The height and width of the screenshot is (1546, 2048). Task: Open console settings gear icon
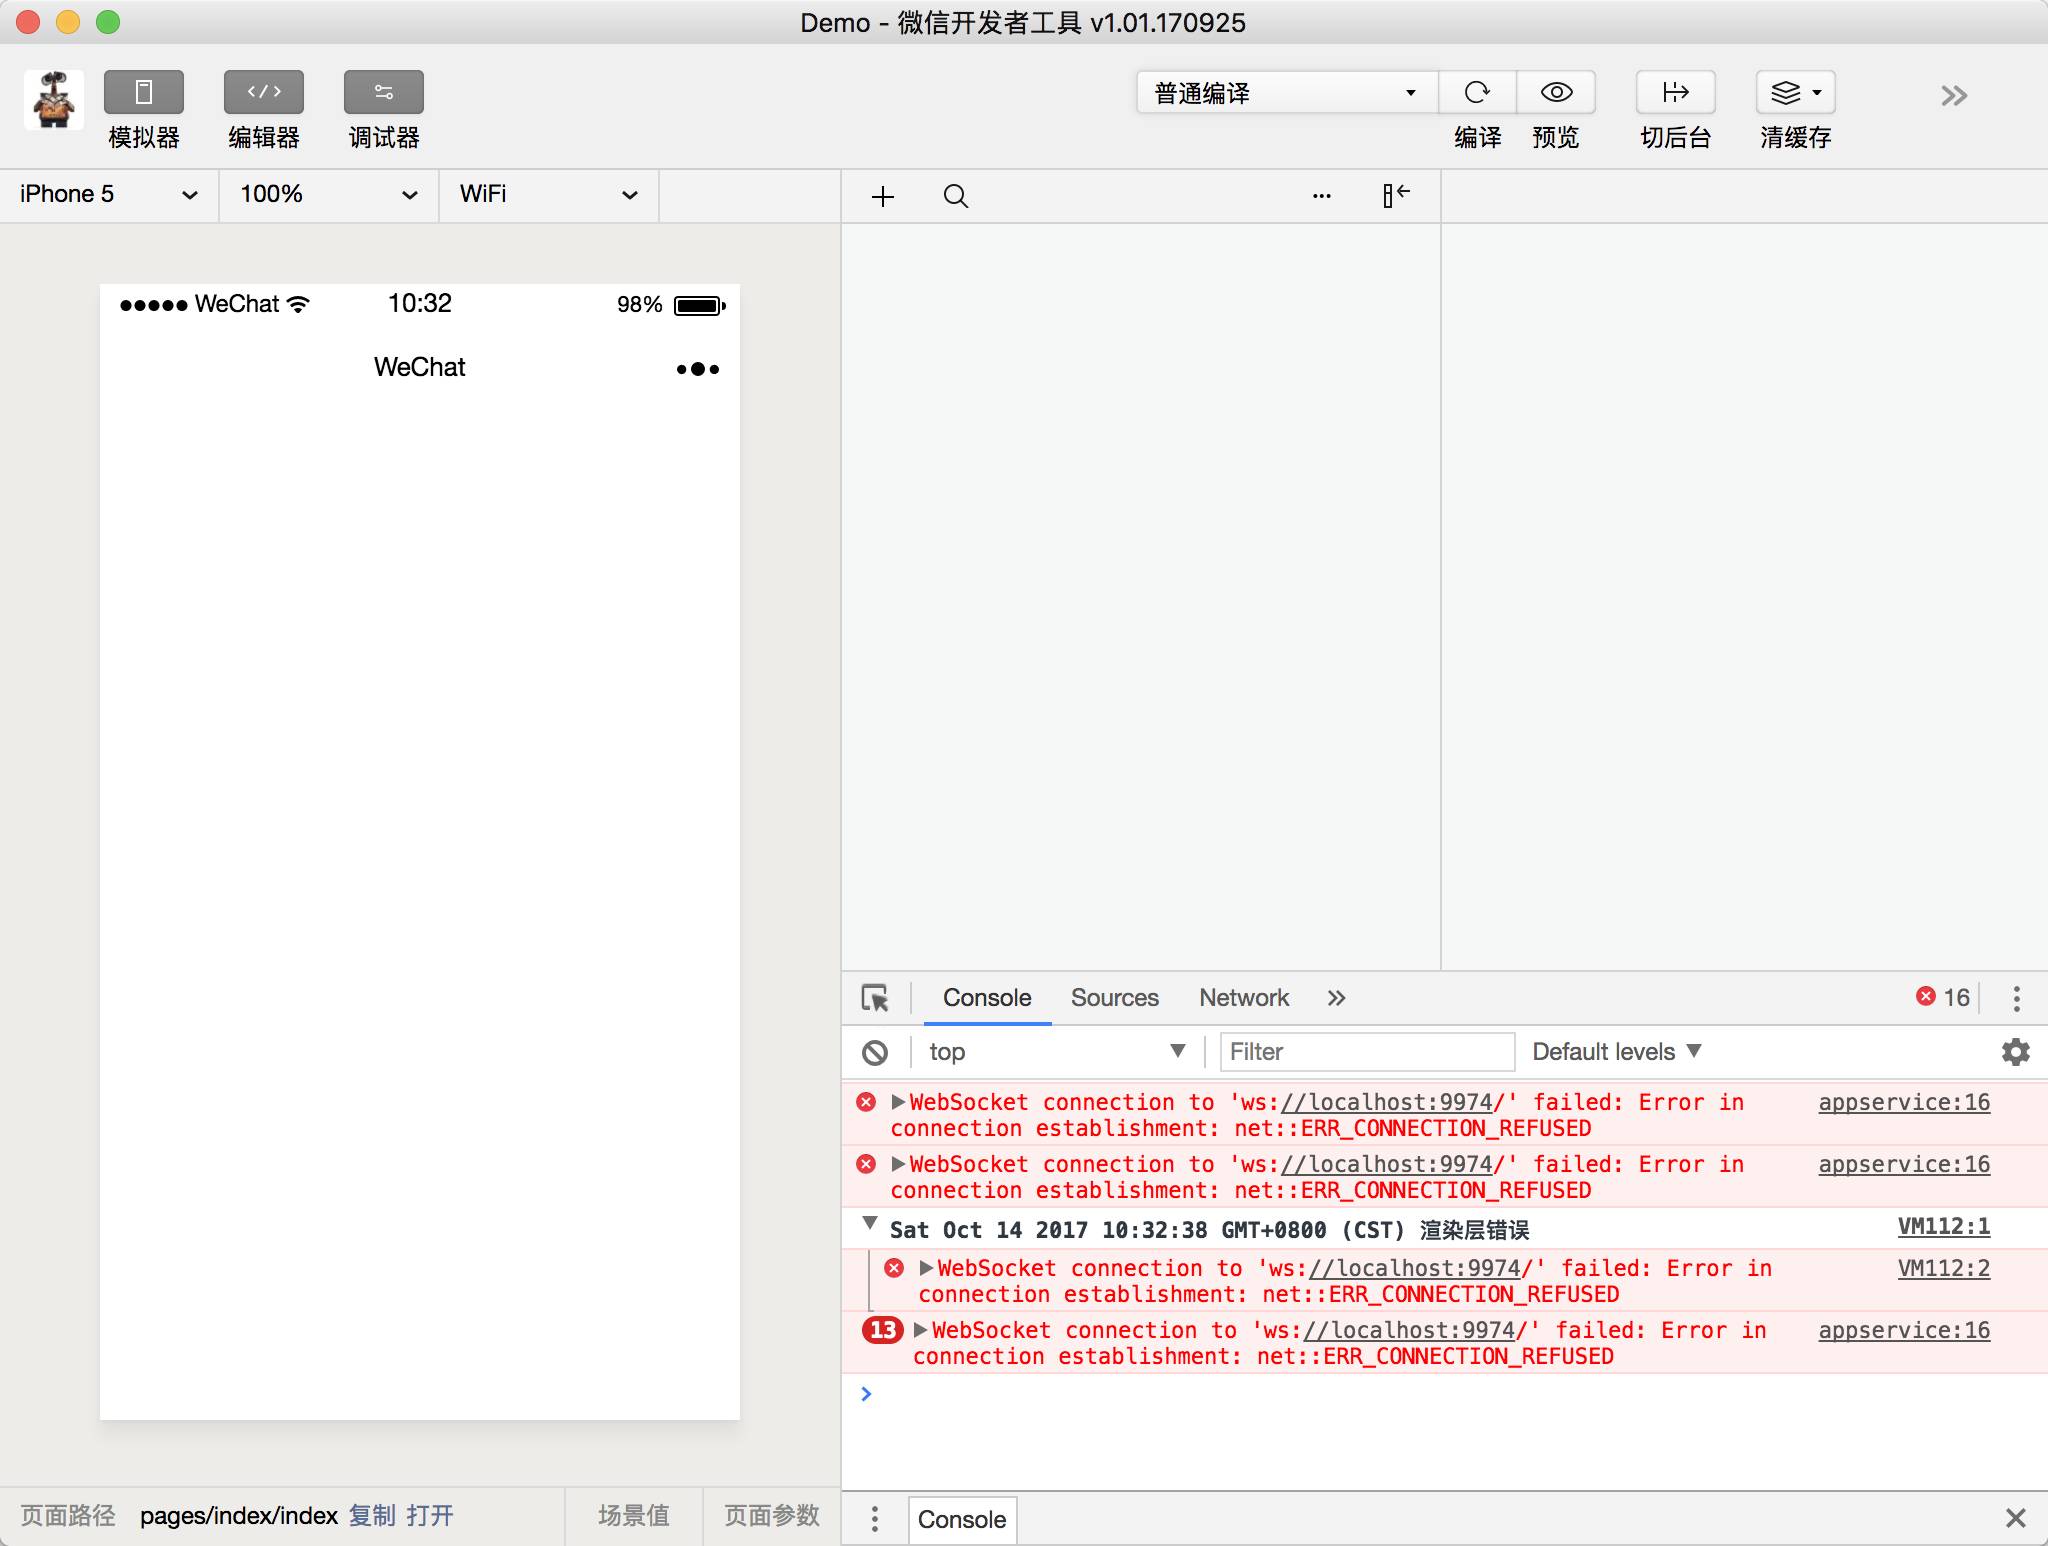pos(2015,1052)
